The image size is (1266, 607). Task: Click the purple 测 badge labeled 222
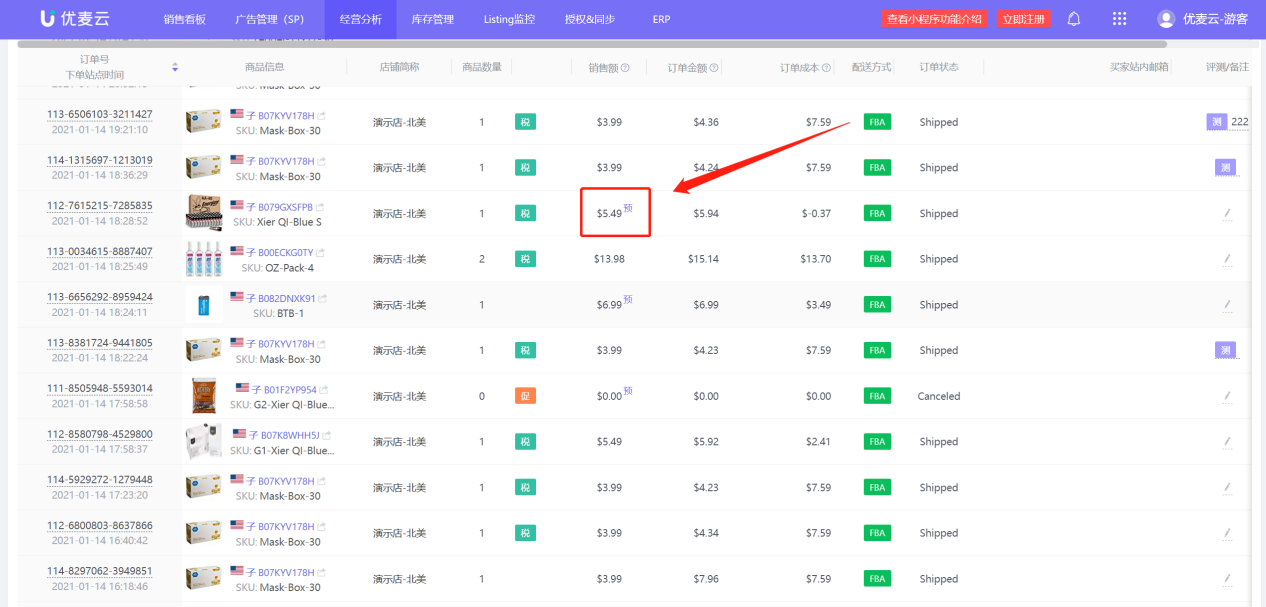click(1216, 122)
